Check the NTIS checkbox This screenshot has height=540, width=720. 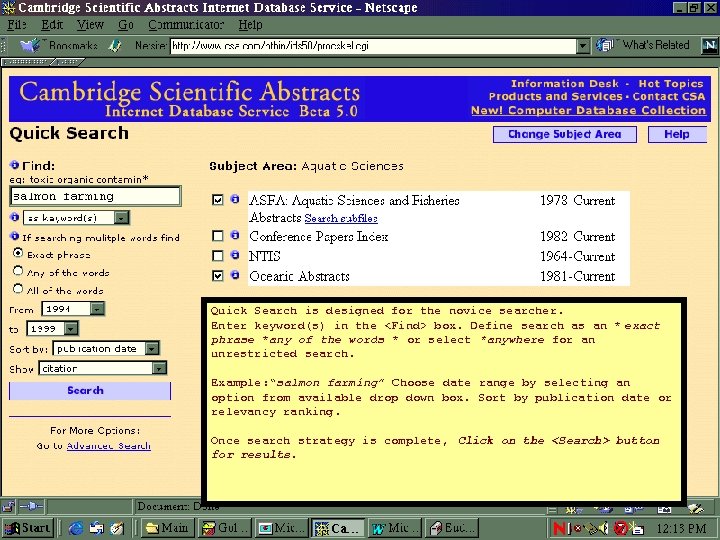(x=218, y=256)
